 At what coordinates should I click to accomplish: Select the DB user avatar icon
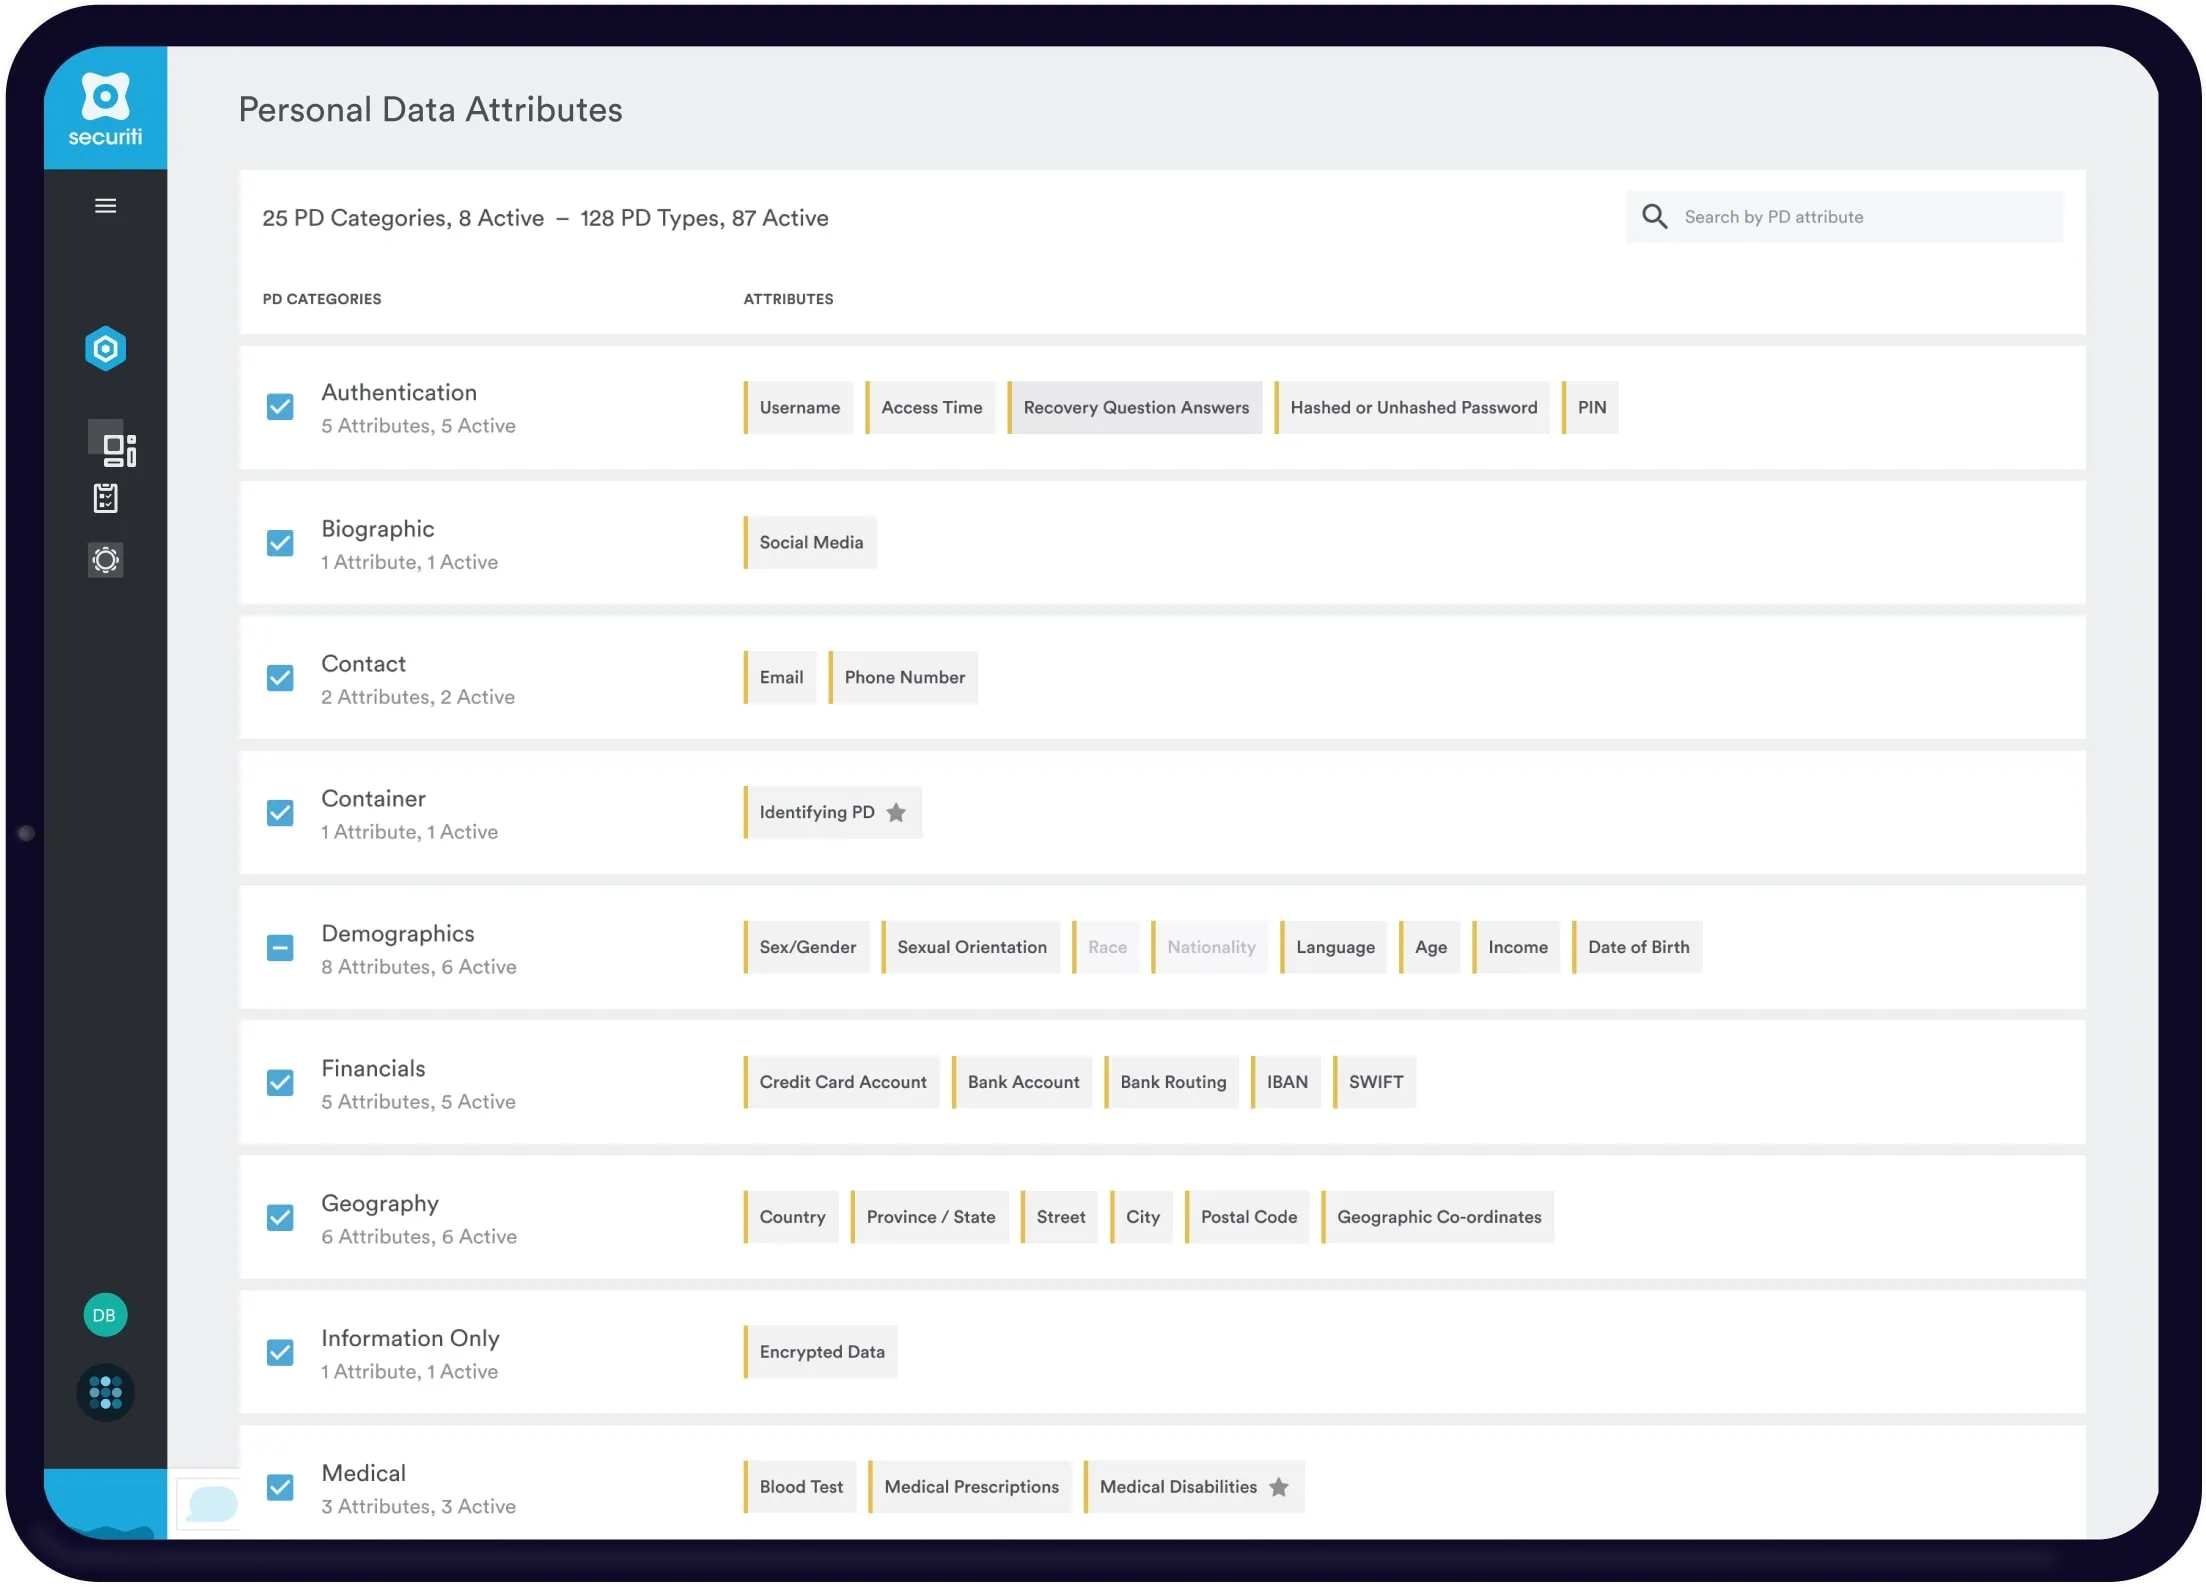103,1315
